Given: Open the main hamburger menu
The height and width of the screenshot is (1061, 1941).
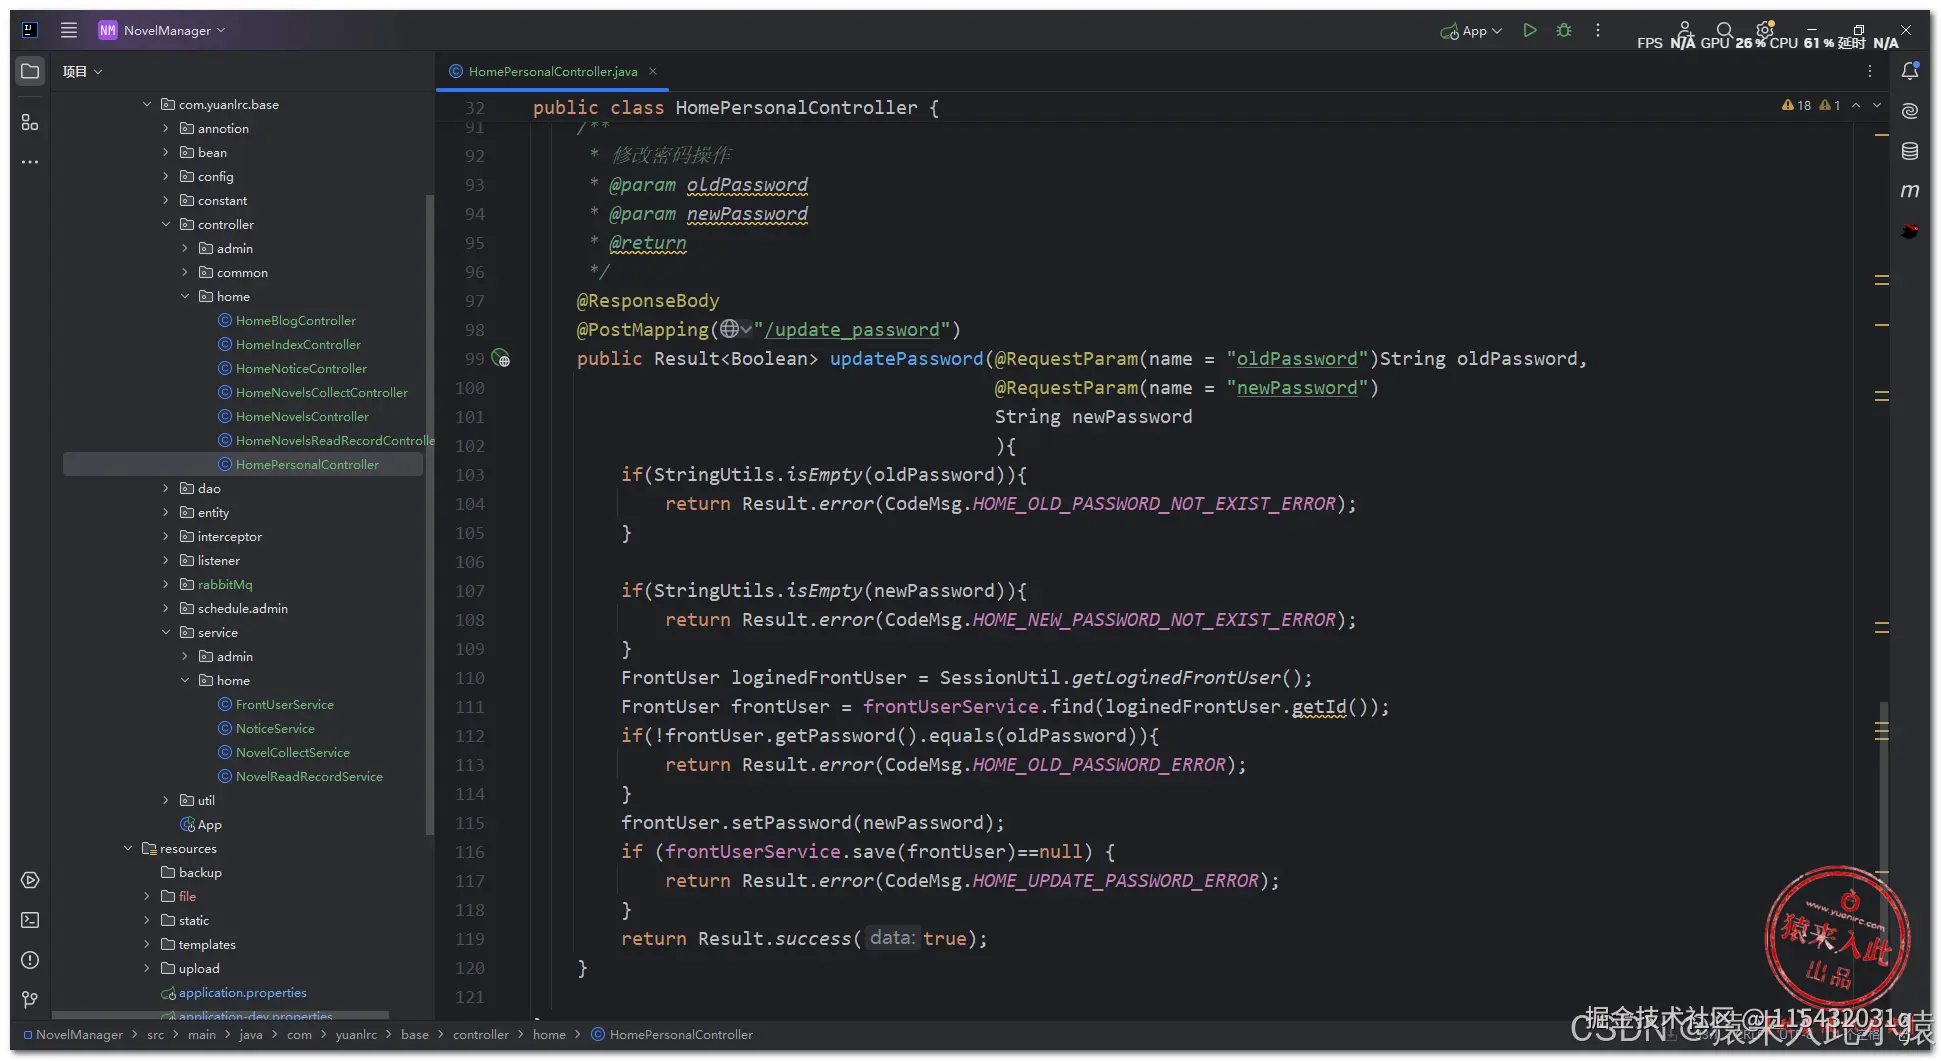Looking at the screenshot, I should click(69, 30).
